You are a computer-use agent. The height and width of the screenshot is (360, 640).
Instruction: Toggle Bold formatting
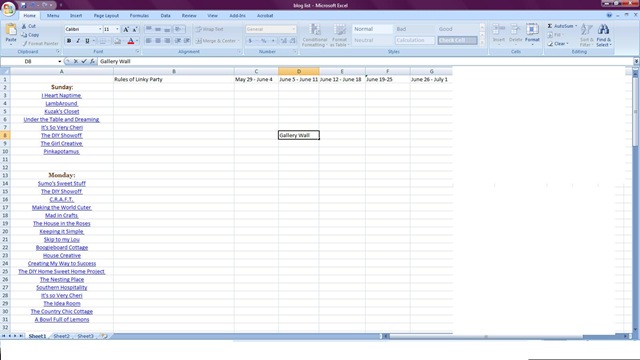coord(69,41)
